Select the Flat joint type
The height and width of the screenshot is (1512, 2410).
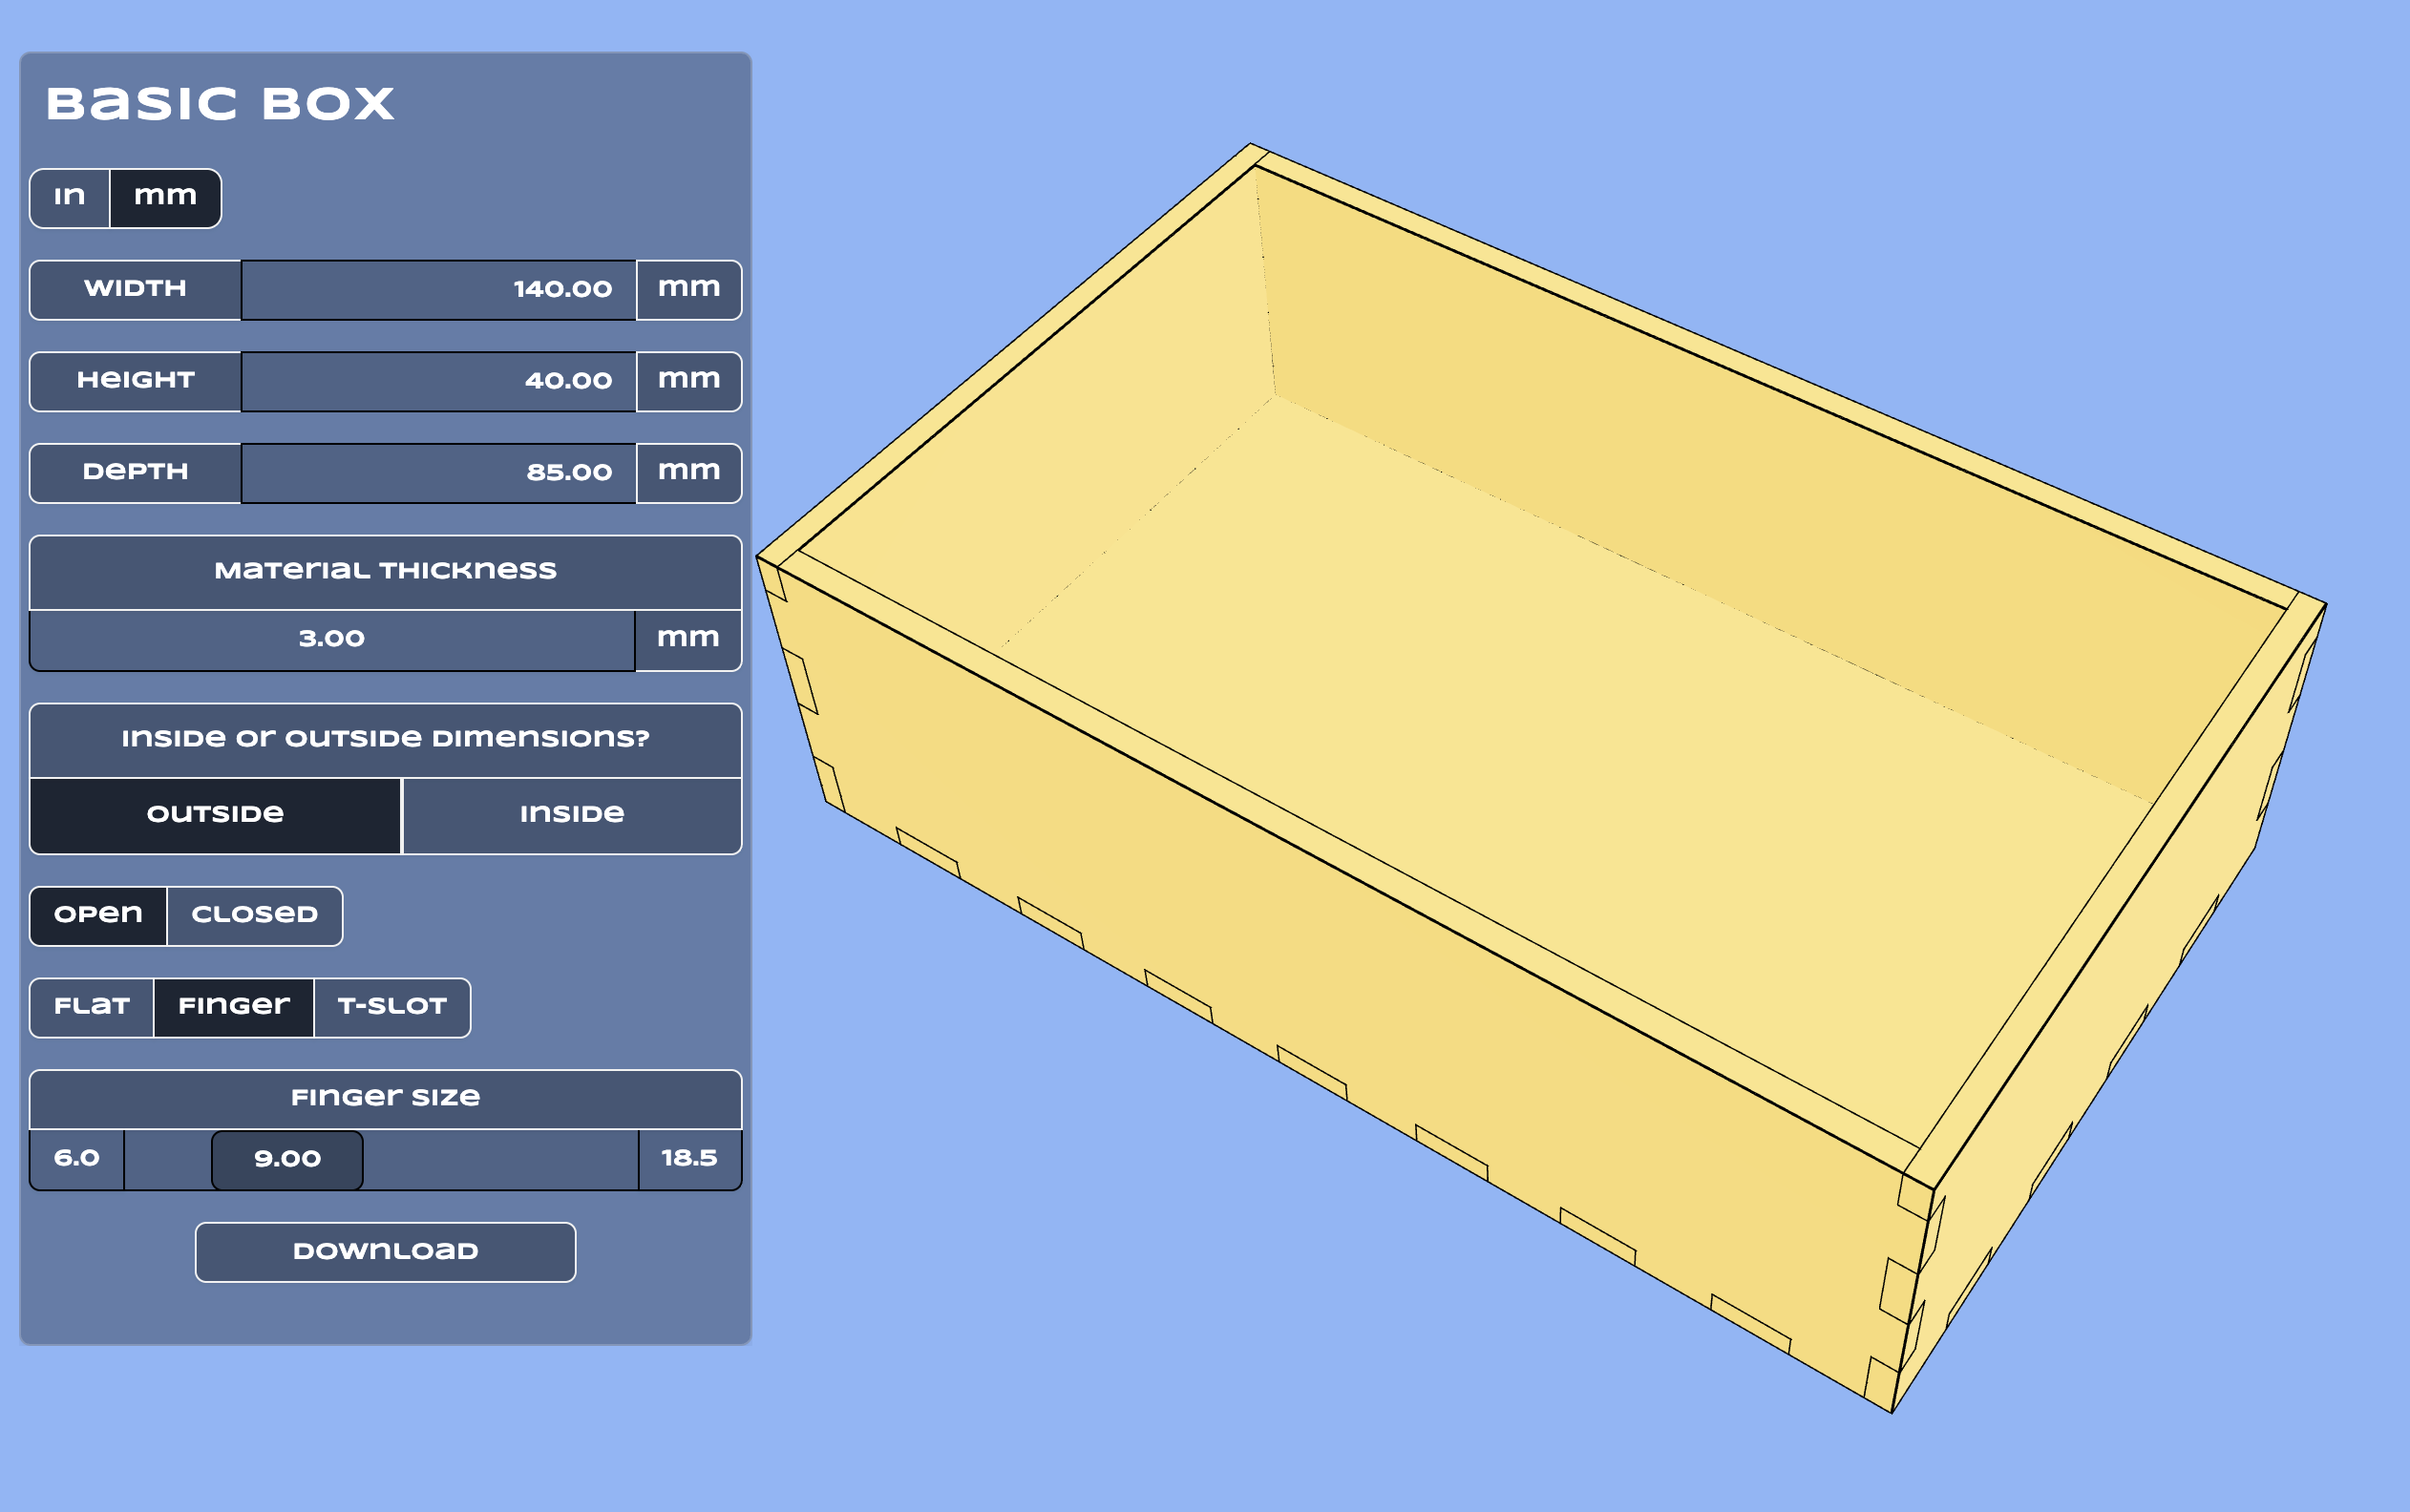(92, 1007)
